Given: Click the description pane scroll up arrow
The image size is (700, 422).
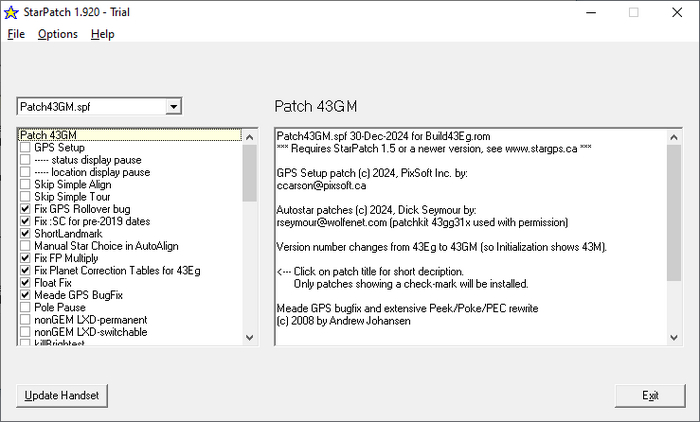Looking at the screenshot, I should tap(674, 137).
